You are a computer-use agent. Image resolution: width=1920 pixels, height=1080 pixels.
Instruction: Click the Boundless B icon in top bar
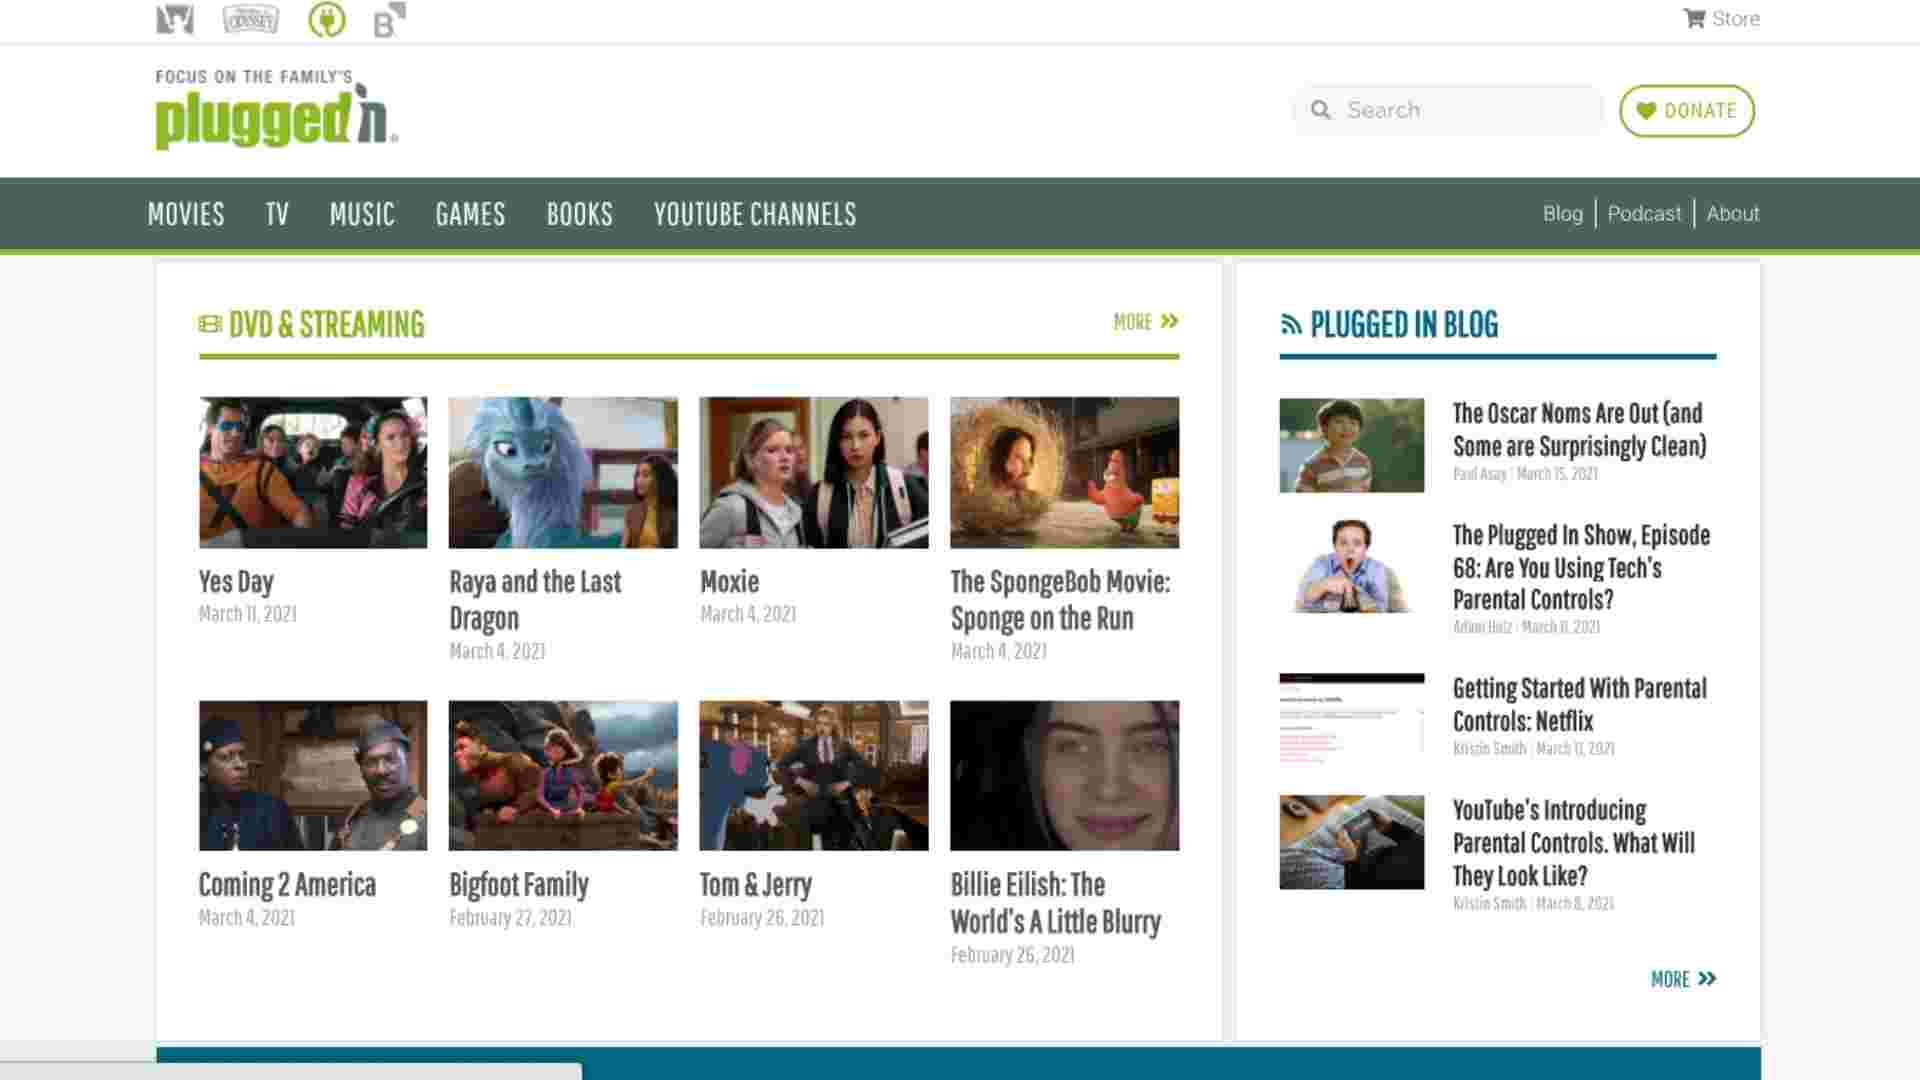388,19
